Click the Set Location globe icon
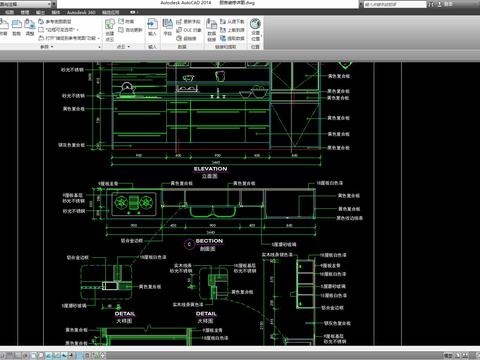 pyautogui.click(x=255, y=29)
